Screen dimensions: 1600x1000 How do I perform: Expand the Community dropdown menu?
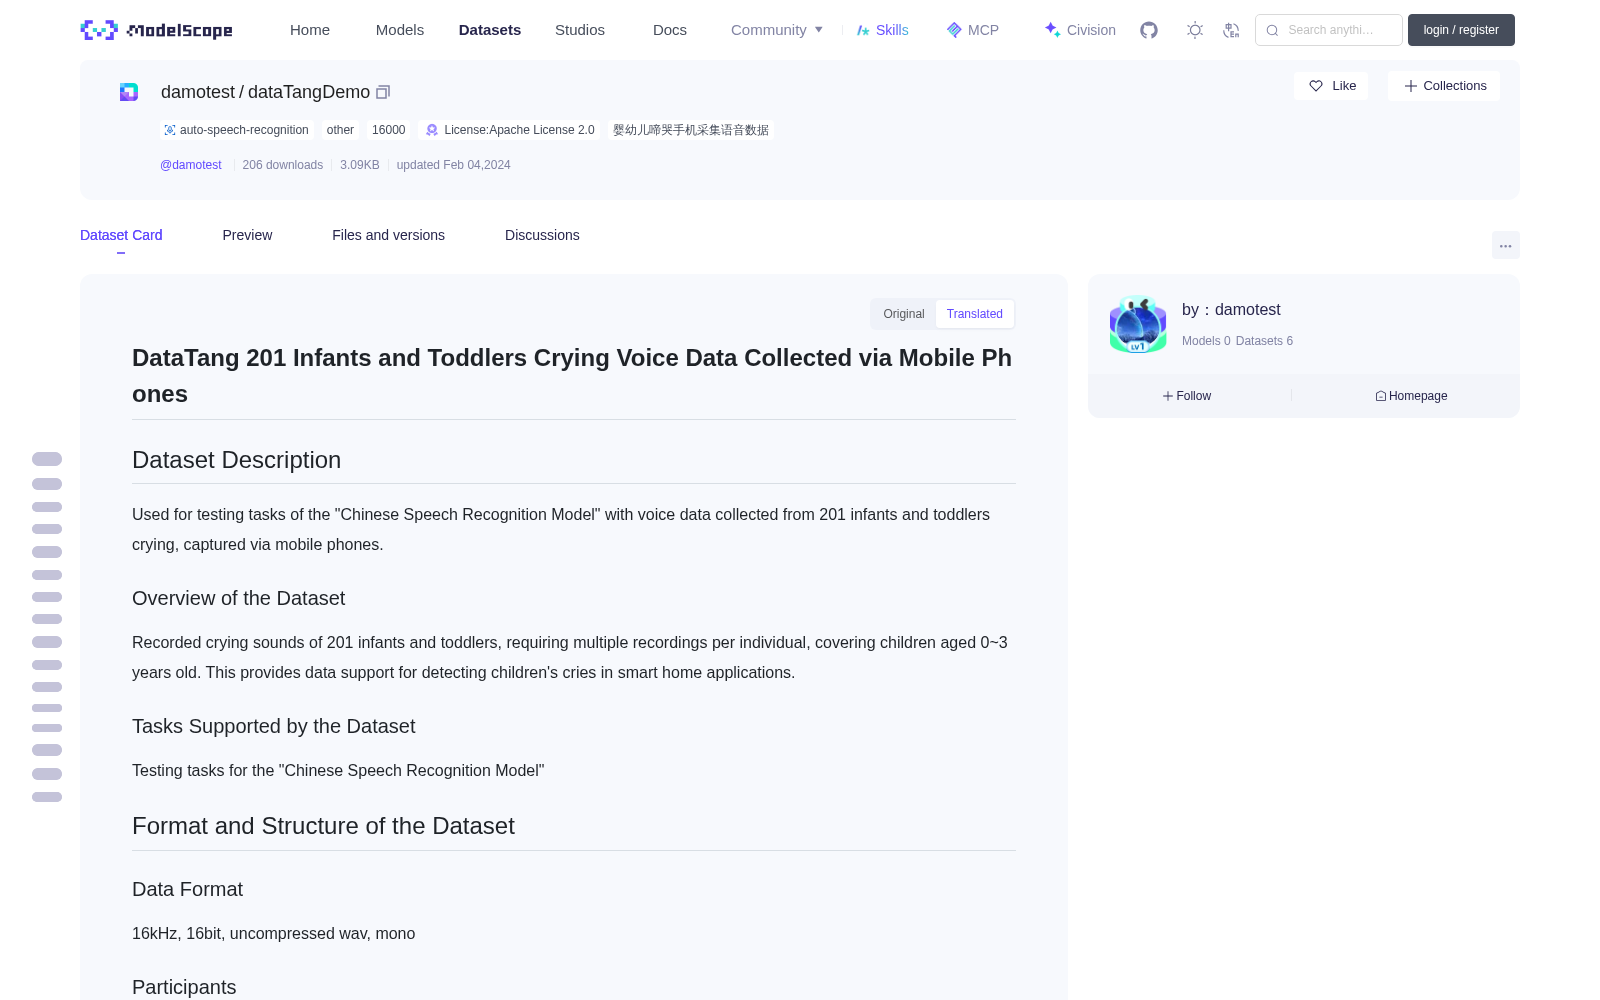click(x=777, y=30)
